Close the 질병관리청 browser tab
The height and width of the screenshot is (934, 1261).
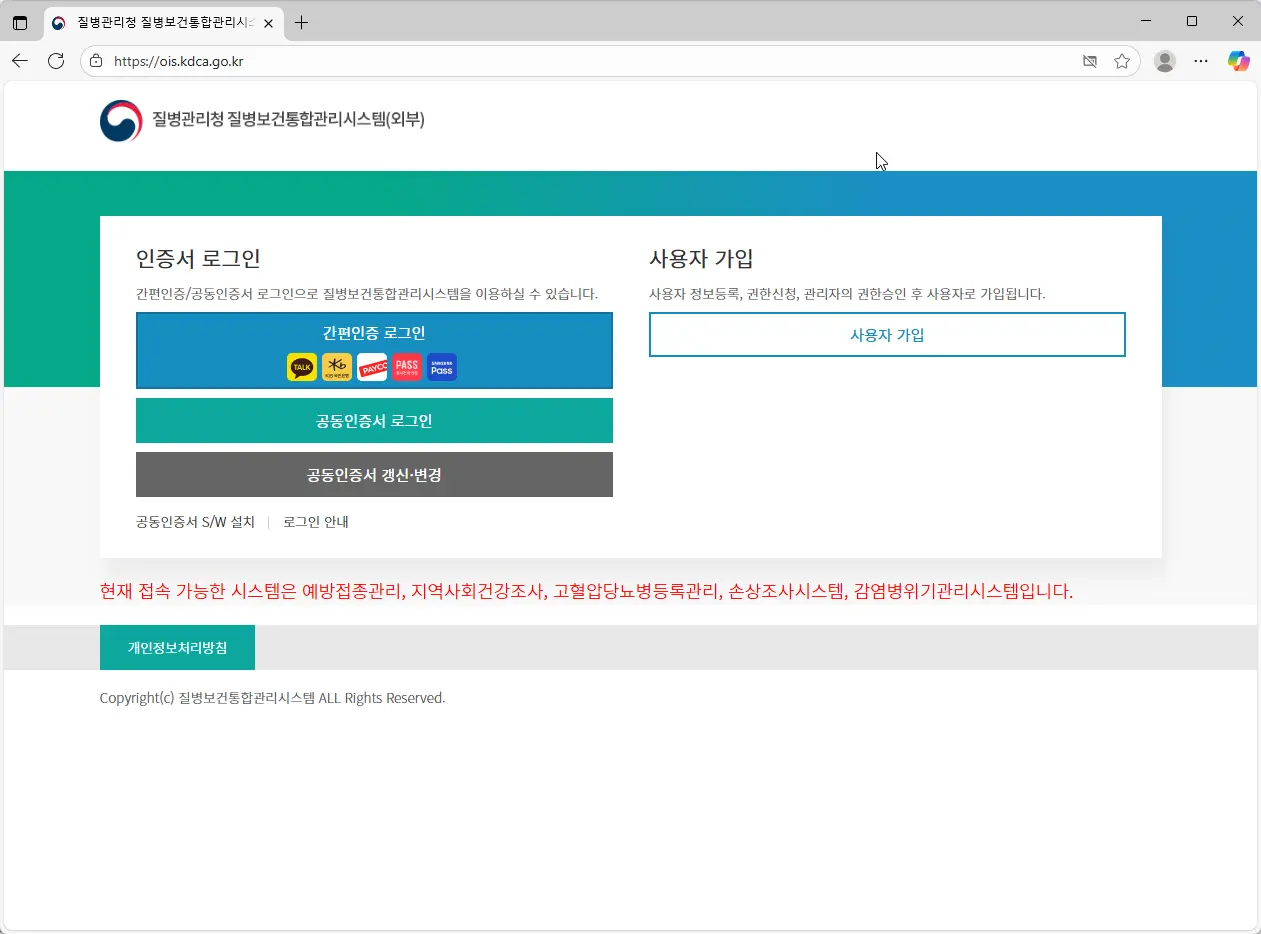tap(268, 22)
